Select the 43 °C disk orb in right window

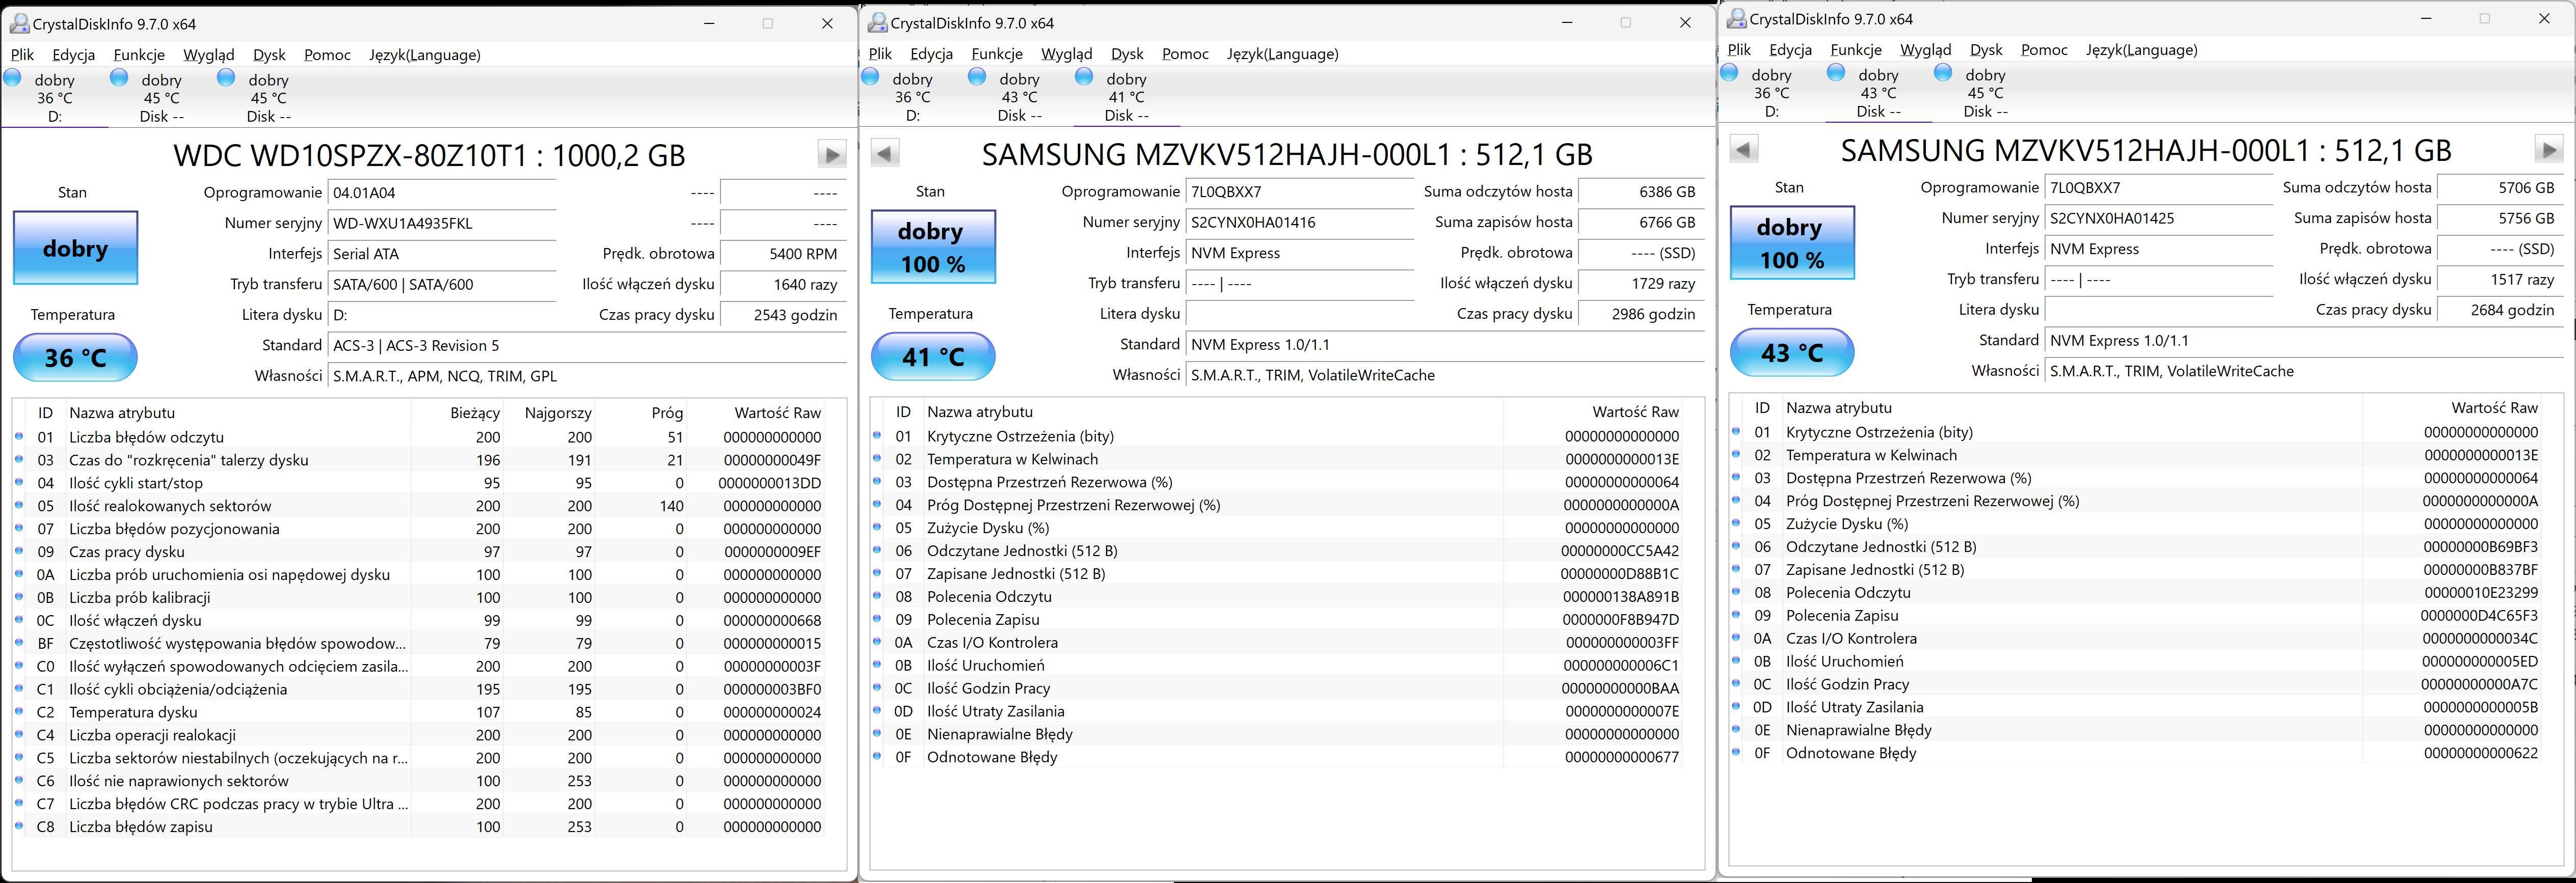(1836, 73)
